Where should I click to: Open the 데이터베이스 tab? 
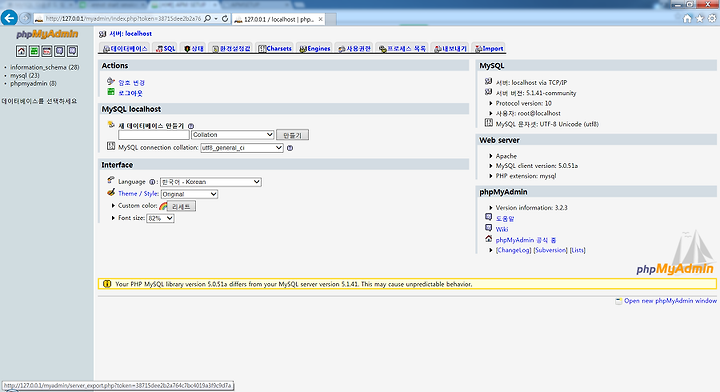click(124, 48)
